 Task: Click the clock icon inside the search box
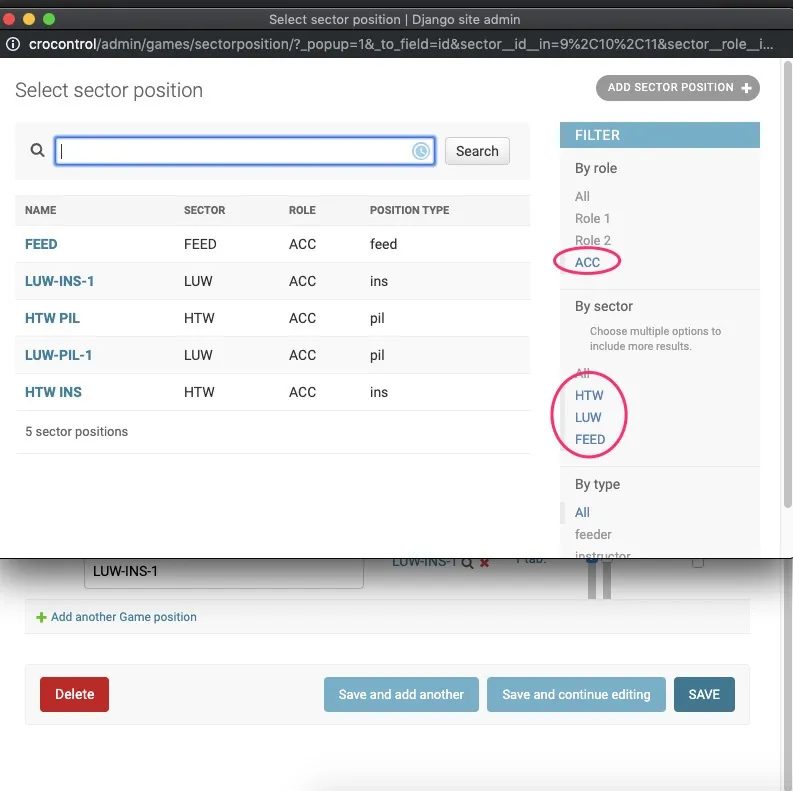(x=421, y=151)
